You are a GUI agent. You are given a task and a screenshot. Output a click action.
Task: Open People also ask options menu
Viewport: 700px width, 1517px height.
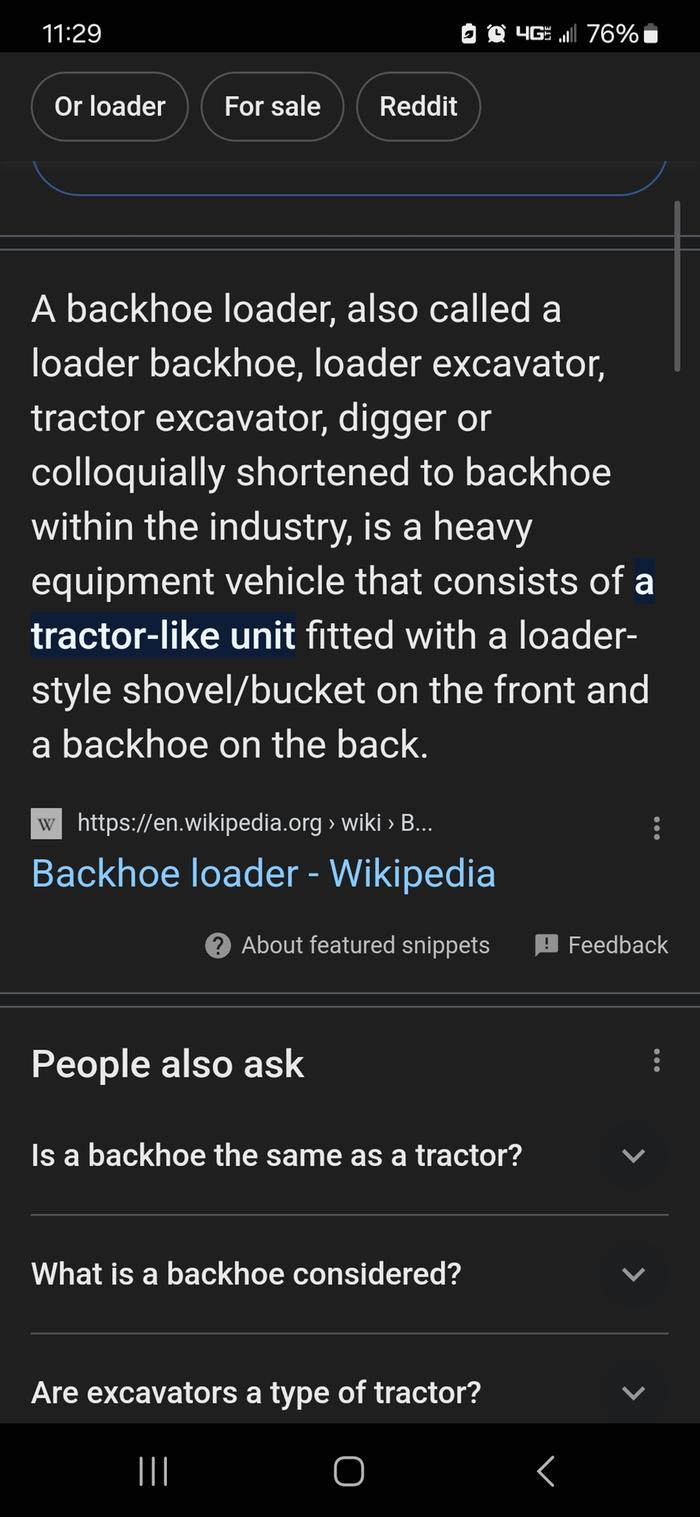(656, 1060)
